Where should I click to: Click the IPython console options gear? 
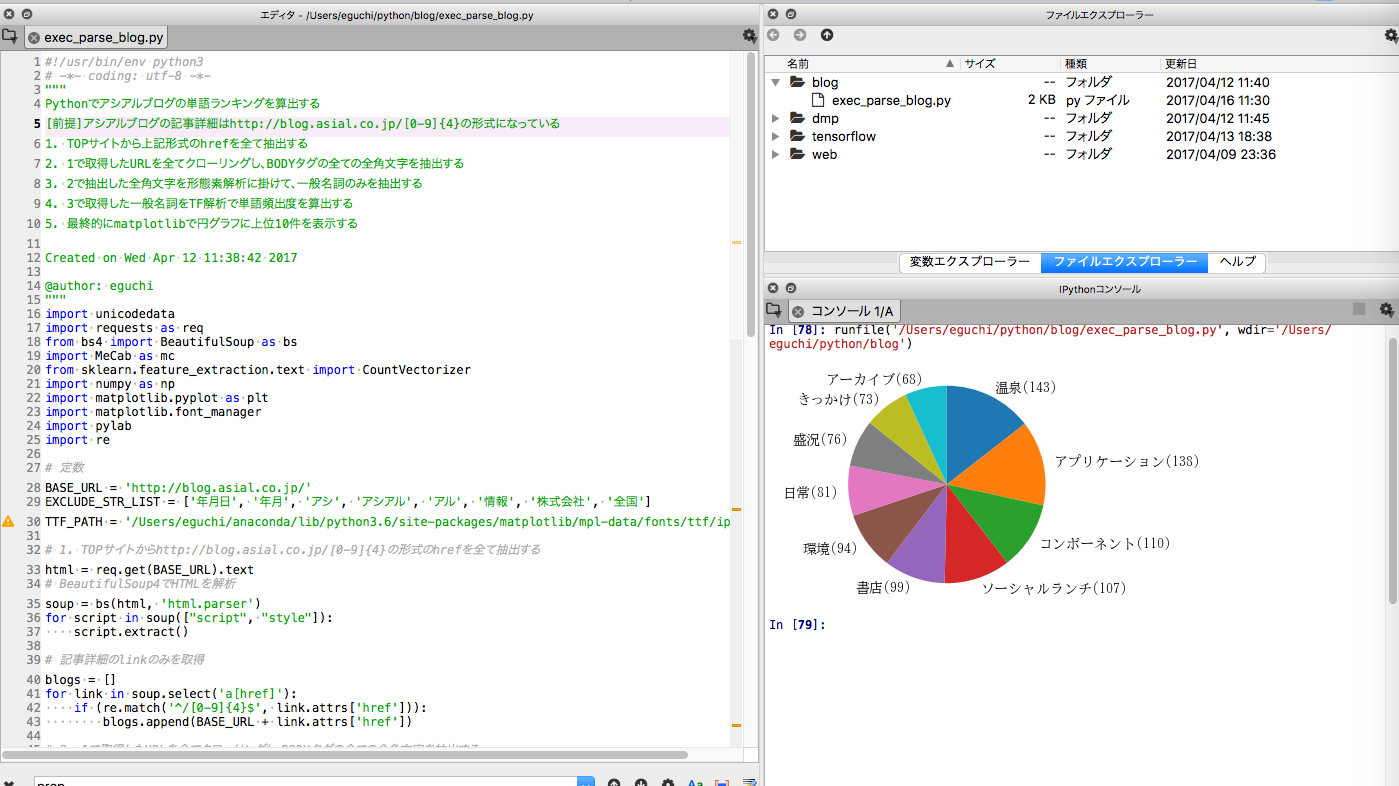[1387, 310]
